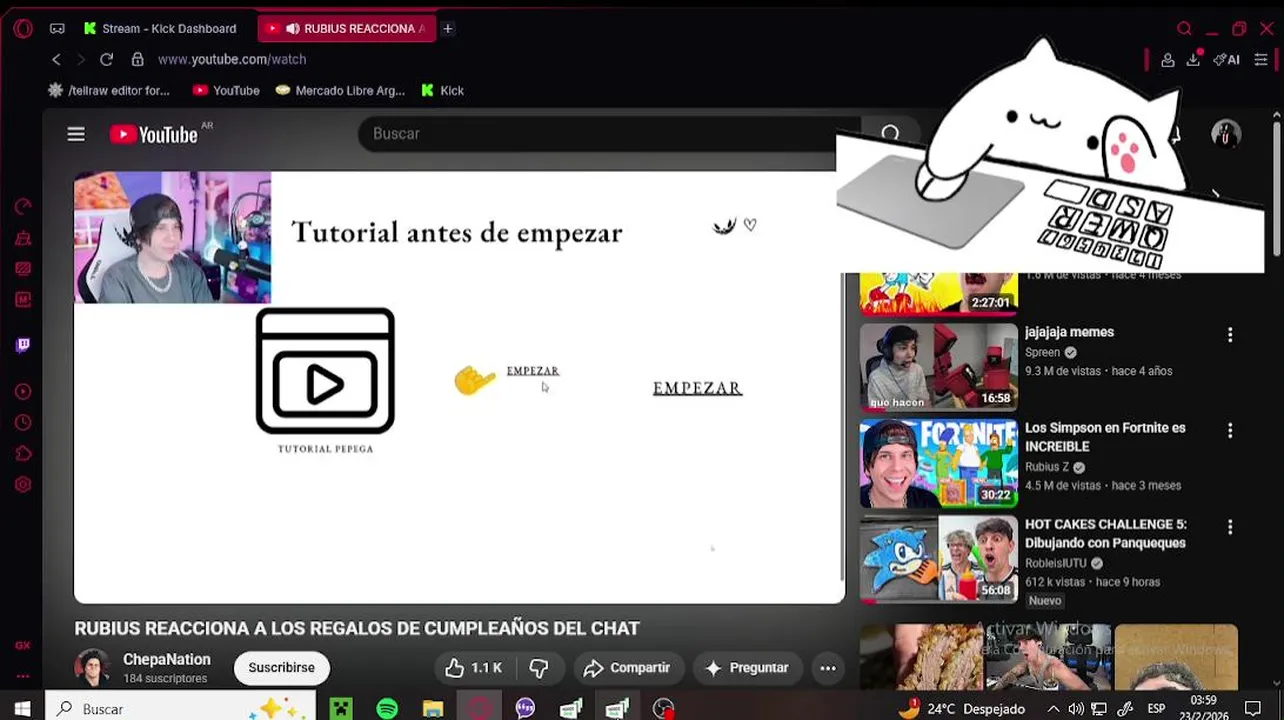Open the YouTube hamburger guide menu
Viewport: 1284px width, 720px height.
tap(76, 134)
